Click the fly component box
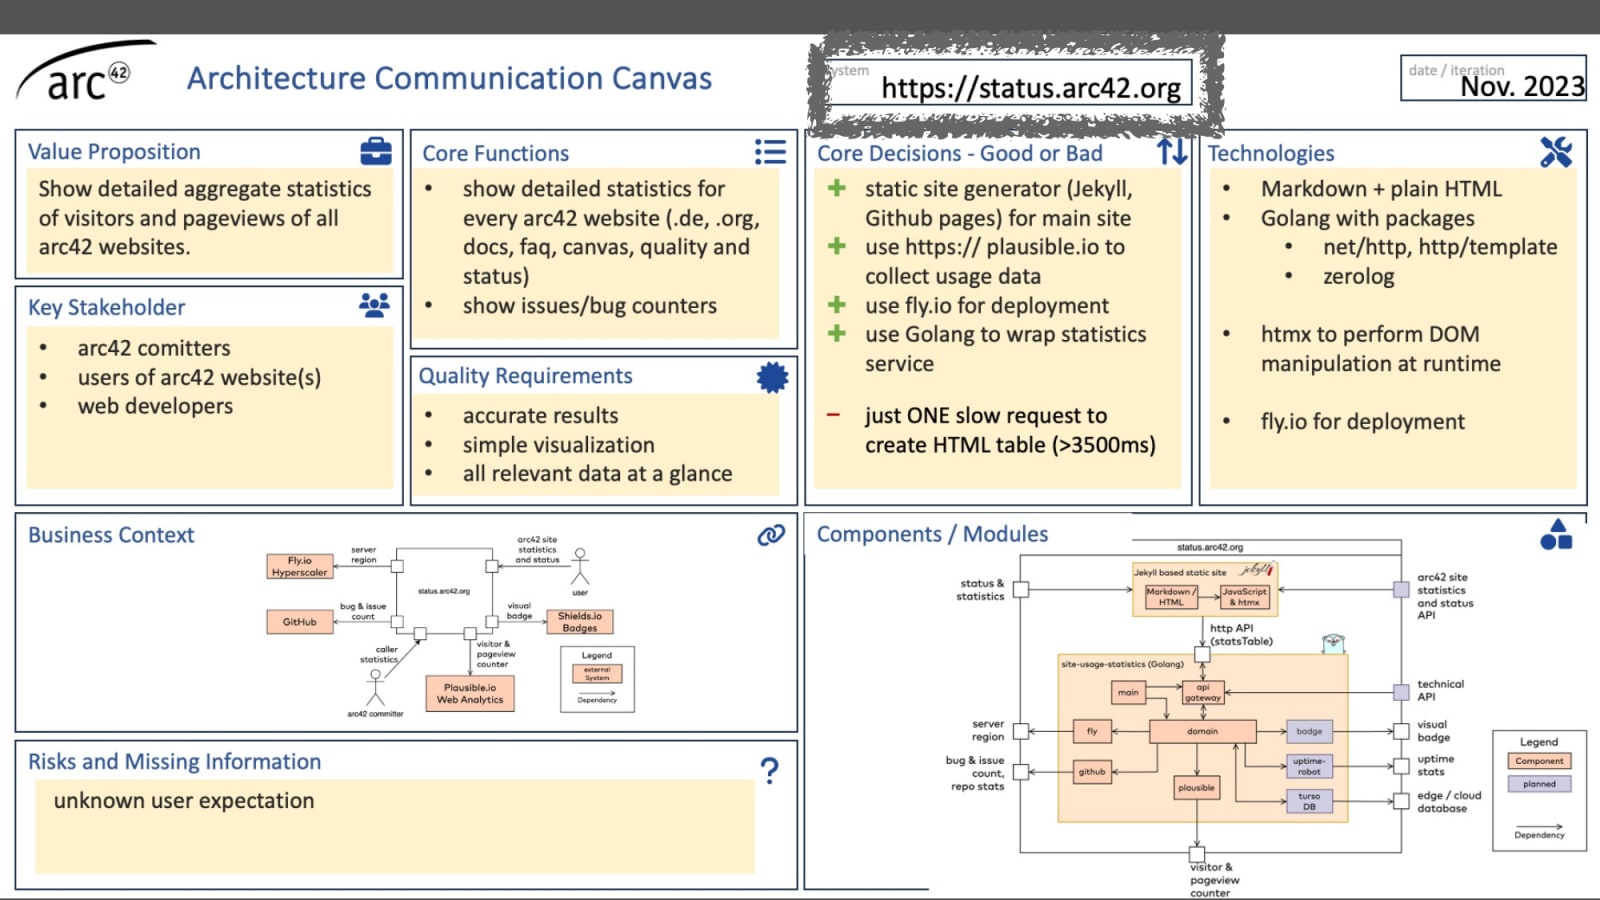 1092,731
